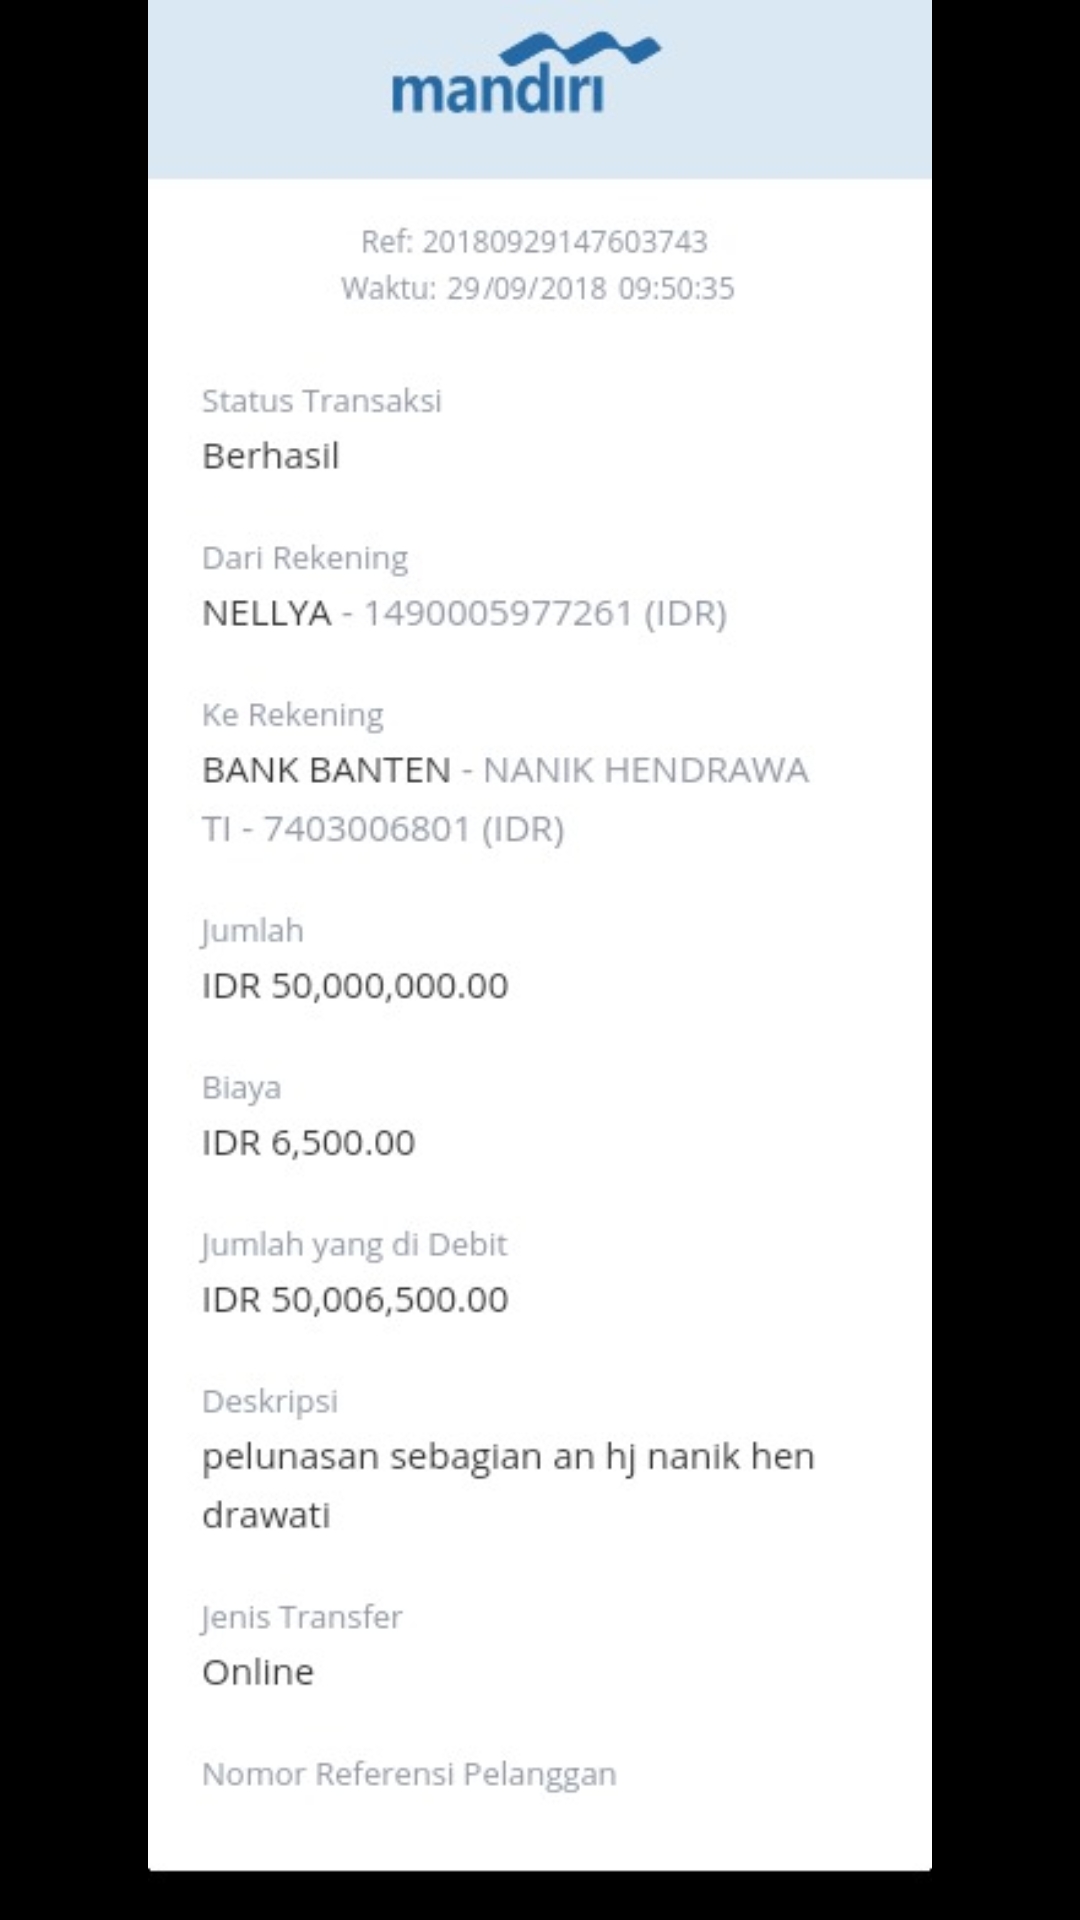Select the Berhasil status value
Screen dimensions: 1080x1920
[271, 456]
